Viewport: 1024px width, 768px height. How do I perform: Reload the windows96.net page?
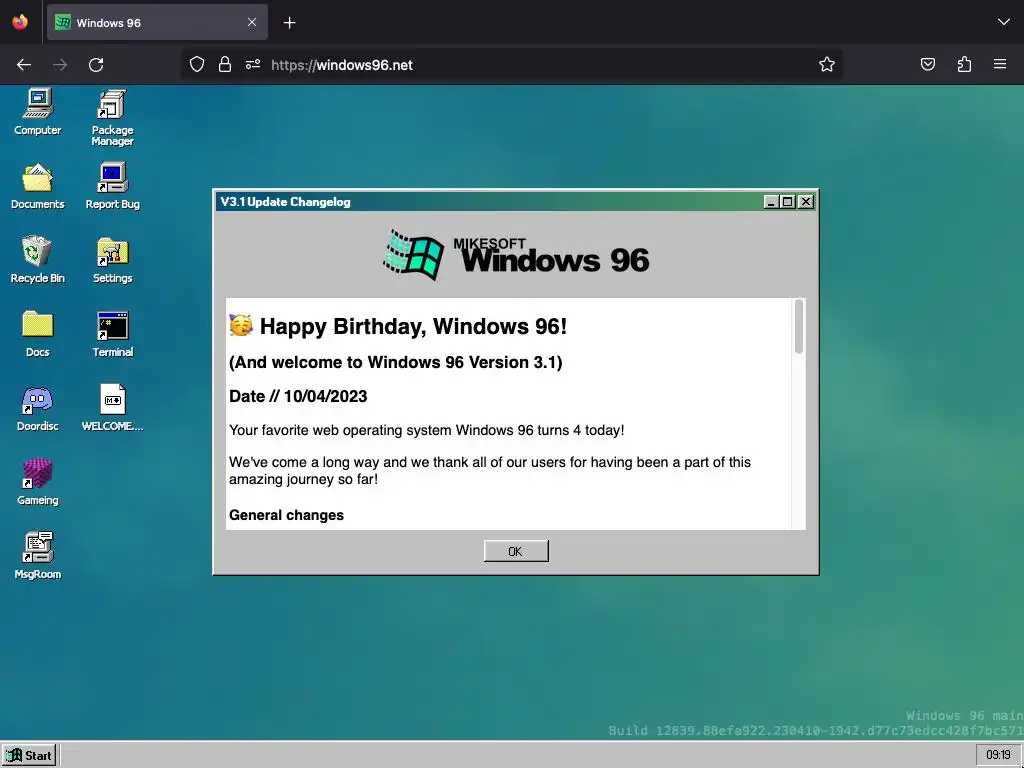[96, 65]
